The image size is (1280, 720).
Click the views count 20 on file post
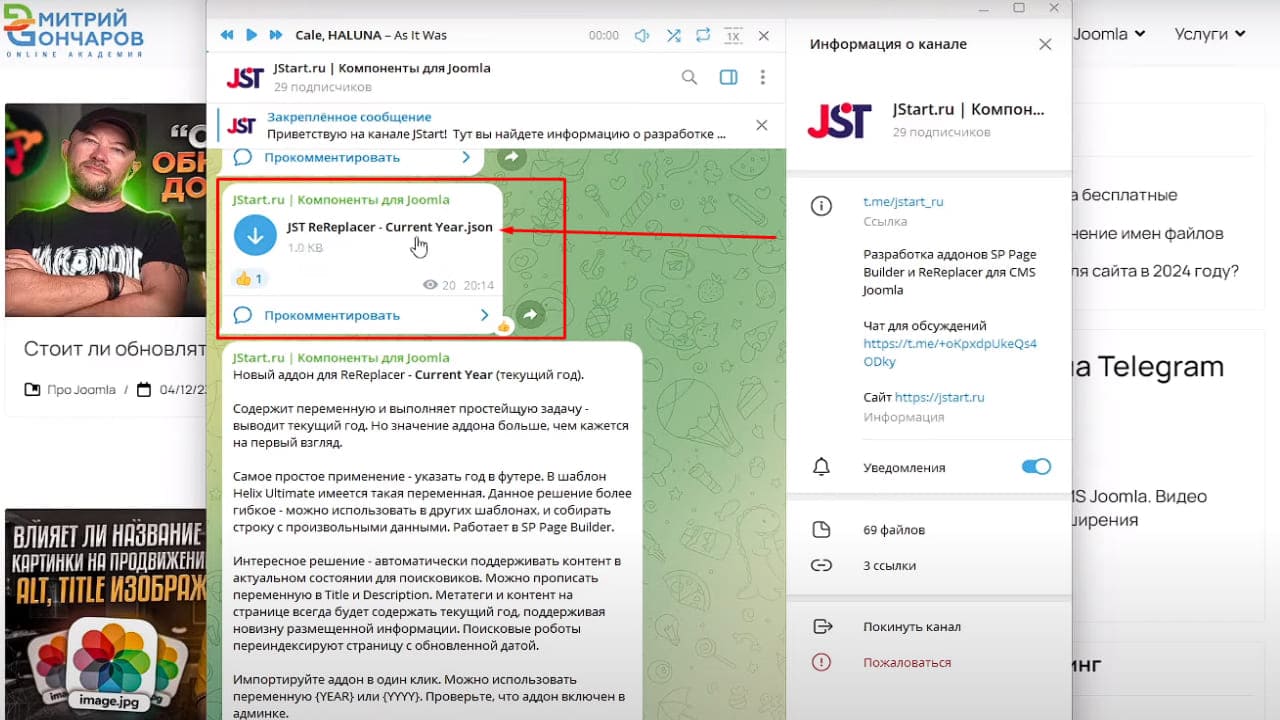(x=440, y=285)
